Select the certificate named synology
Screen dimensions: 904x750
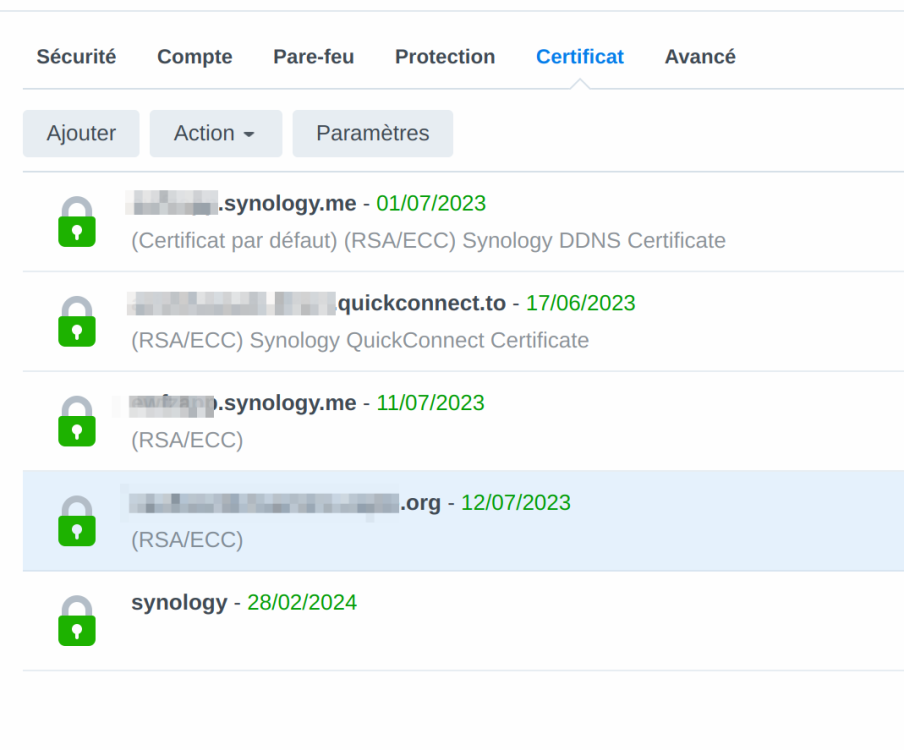tap(179, 603)
